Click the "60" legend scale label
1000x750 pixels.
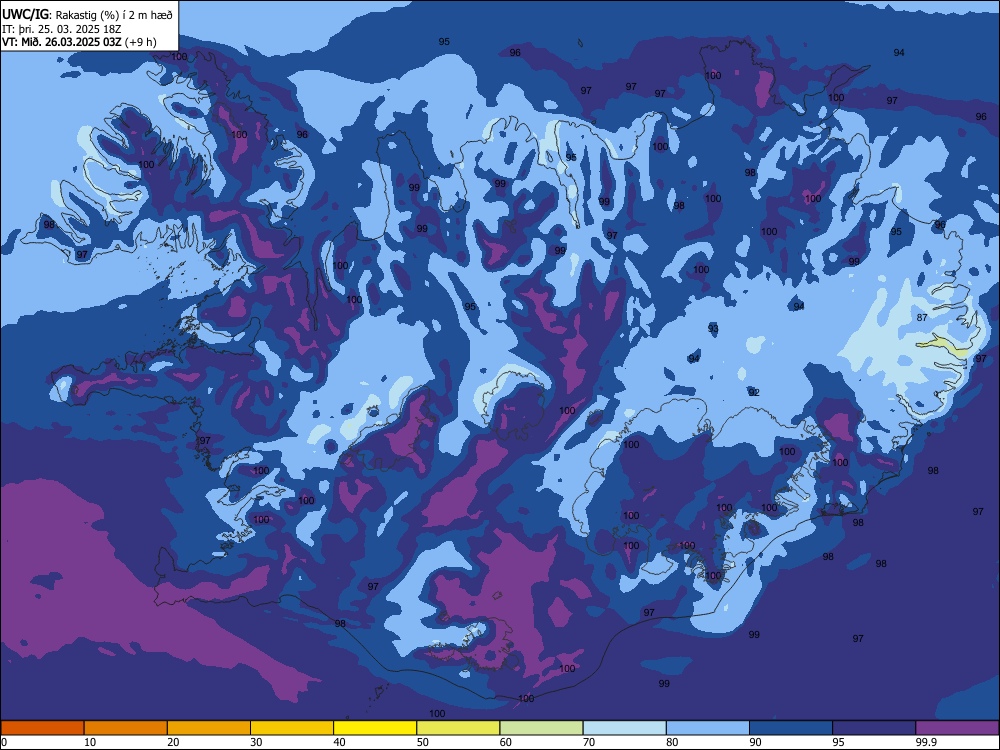pyautogui.click(x=506, y=742)
